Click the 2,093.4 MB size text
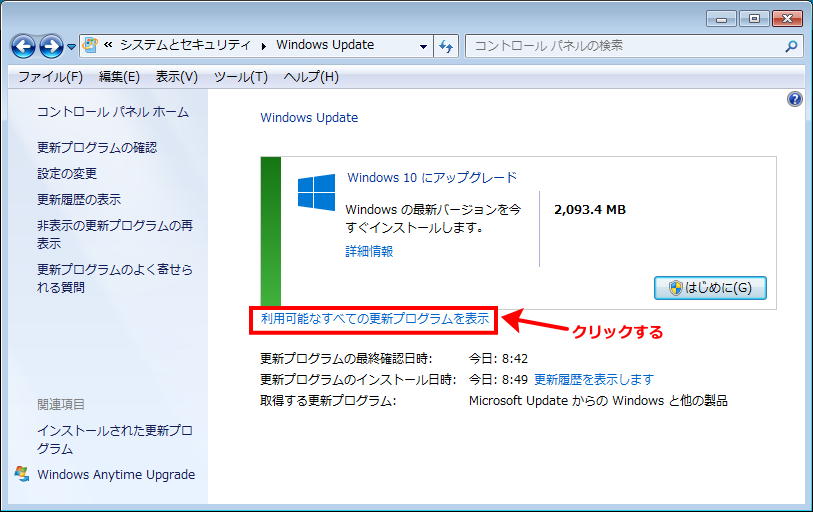Screen dimensions: 813x512 pos(590,210)
